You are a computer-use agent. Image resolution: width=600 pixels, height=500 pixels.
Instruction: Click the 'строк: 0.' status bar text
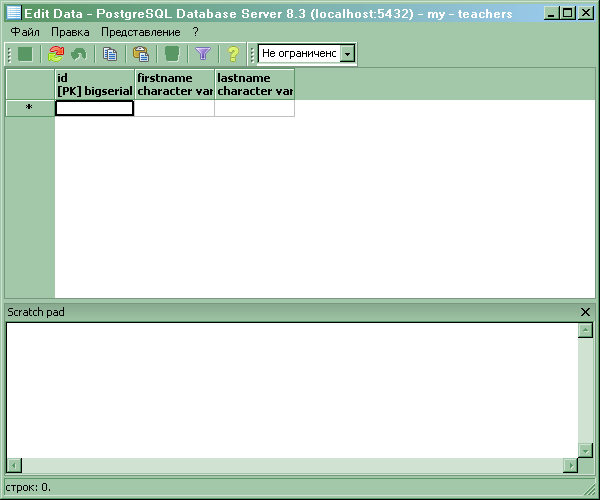click(x=28, y=487)
